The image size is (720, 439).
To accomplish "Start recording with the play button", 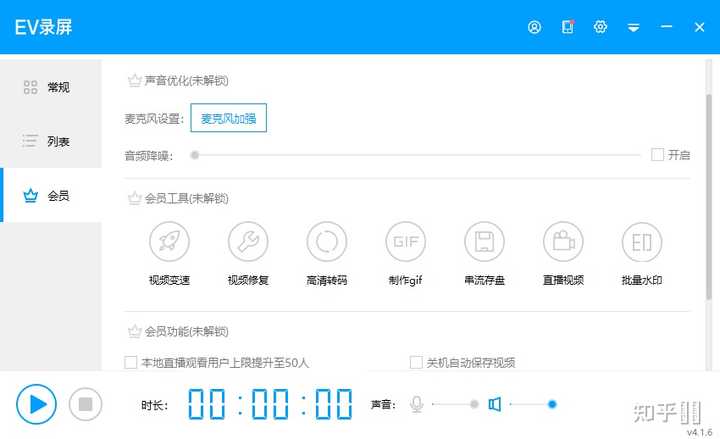I will pyautogui.click(x=36, y=404).
